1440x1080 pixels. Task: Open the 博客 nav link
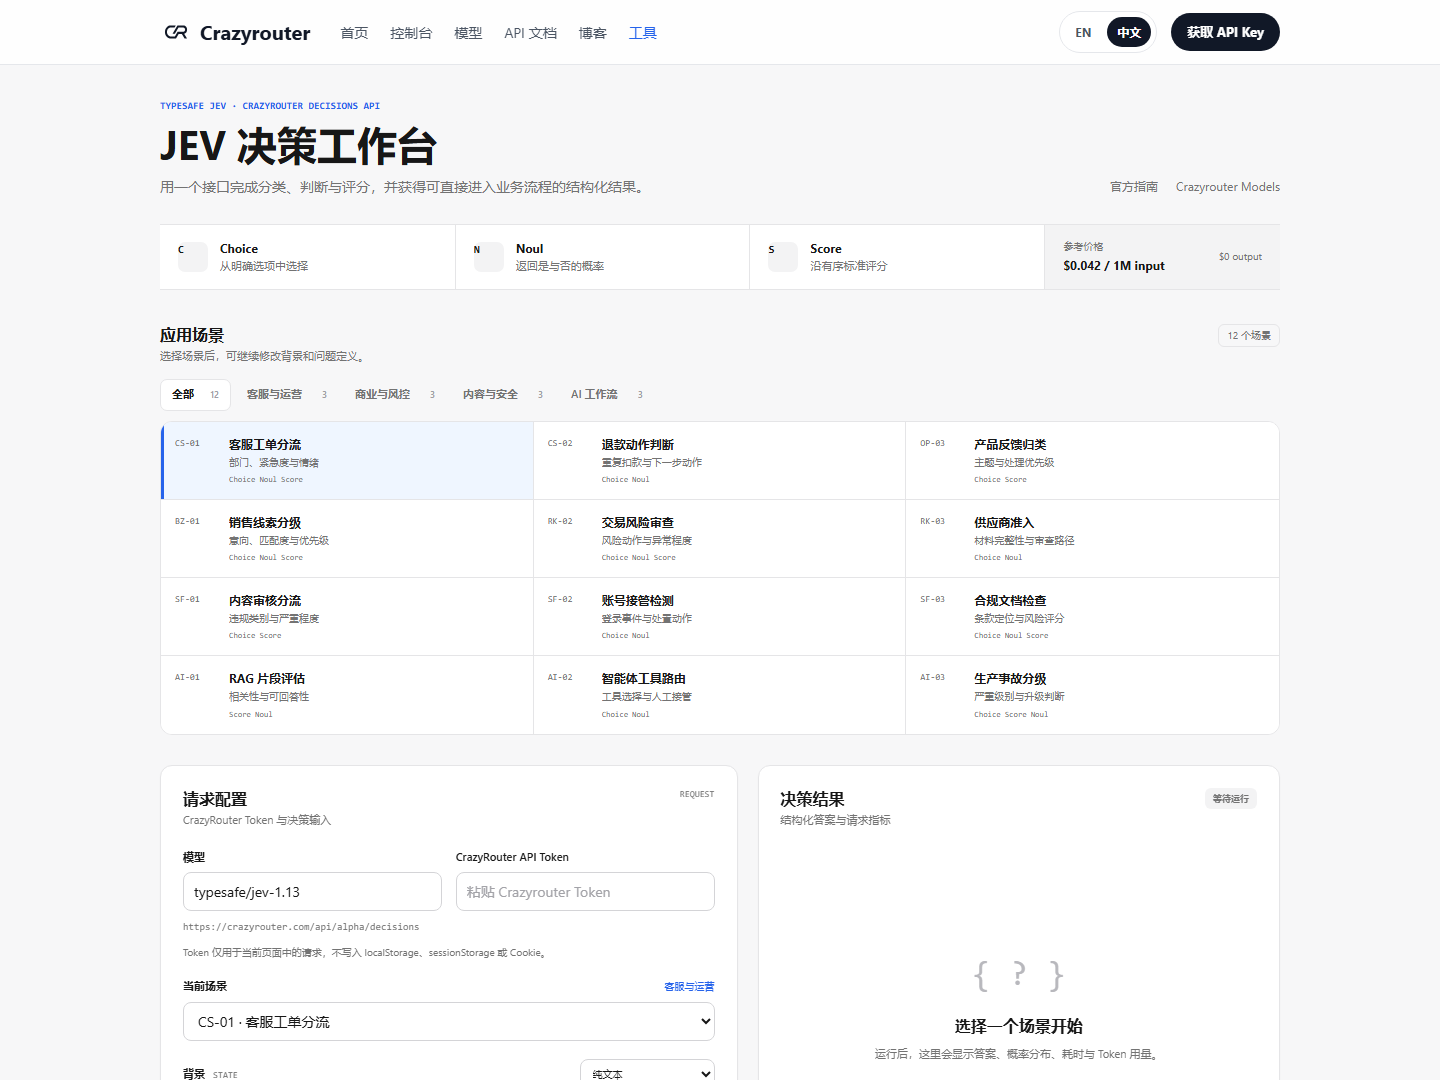(x=592, y=33)
